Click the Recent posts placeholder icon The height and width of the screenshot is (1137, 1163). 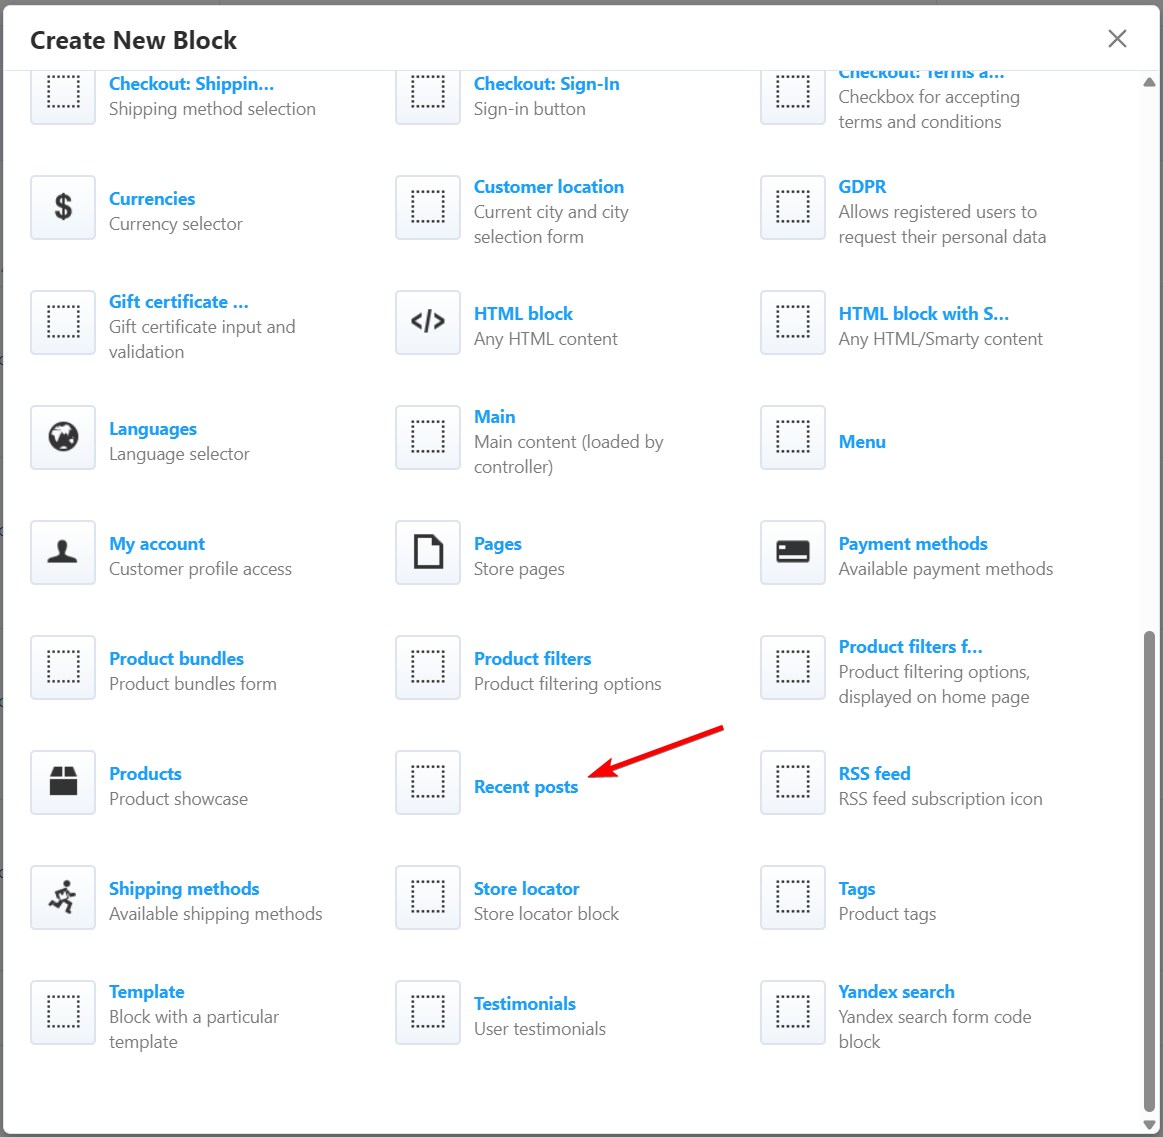pyautogui.click(x=428, y=782)
